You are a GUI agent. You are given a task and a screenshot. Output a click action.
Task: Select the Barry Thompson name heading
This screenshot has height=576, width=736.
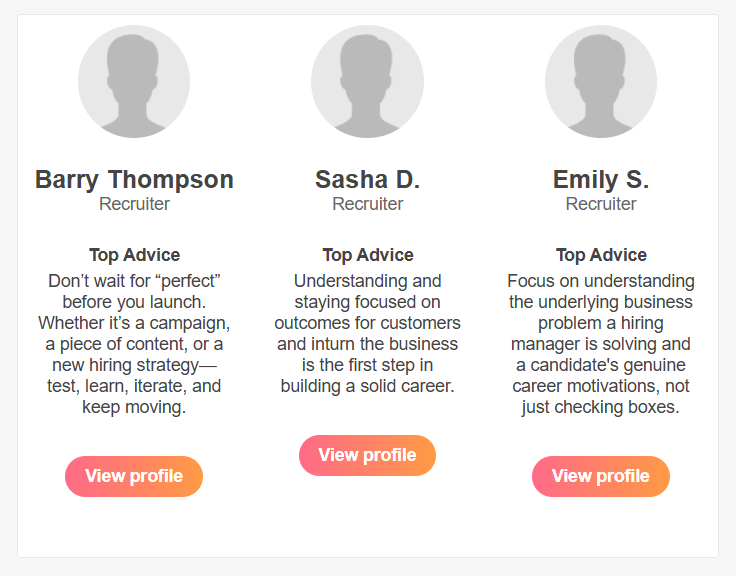pyautogui.click(x=134, y=180)
